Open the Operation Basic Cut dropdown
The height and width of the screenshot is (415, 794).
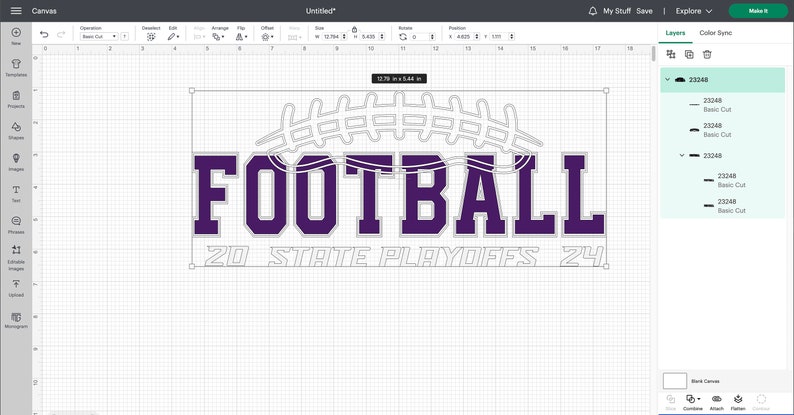99,36
